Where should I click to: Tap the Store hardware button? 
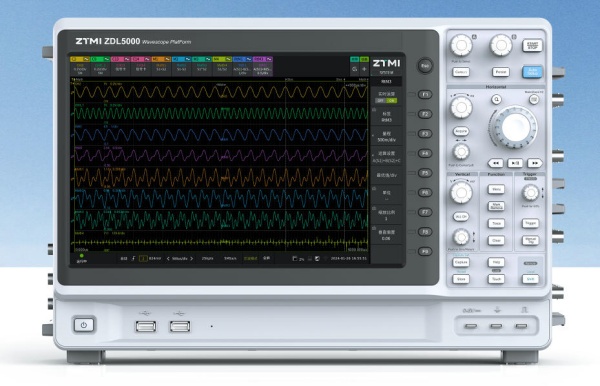pyautogui.click(x=461, y=279)
